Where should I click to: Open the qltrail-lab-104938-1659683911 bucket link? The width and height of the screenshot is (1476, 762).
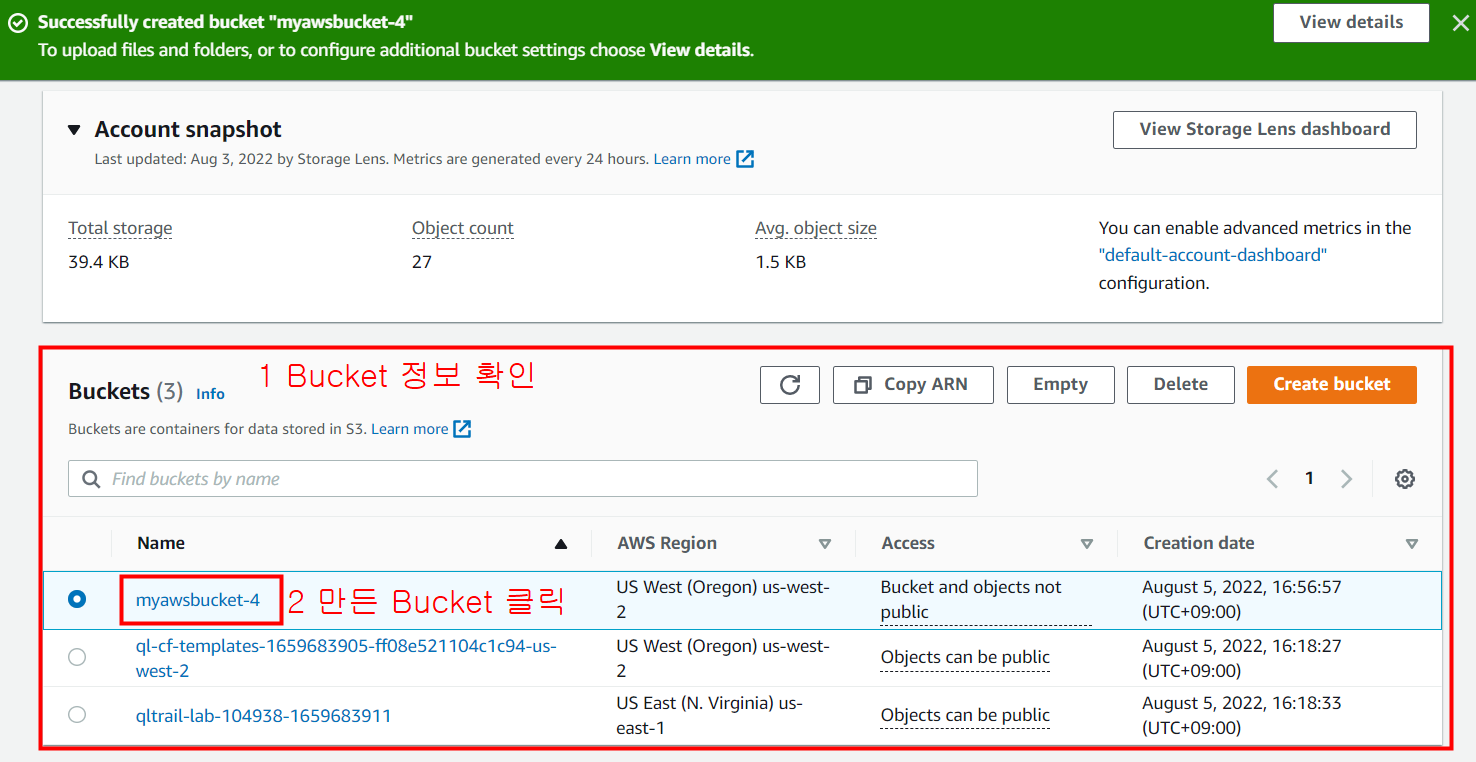coord(263,716)
